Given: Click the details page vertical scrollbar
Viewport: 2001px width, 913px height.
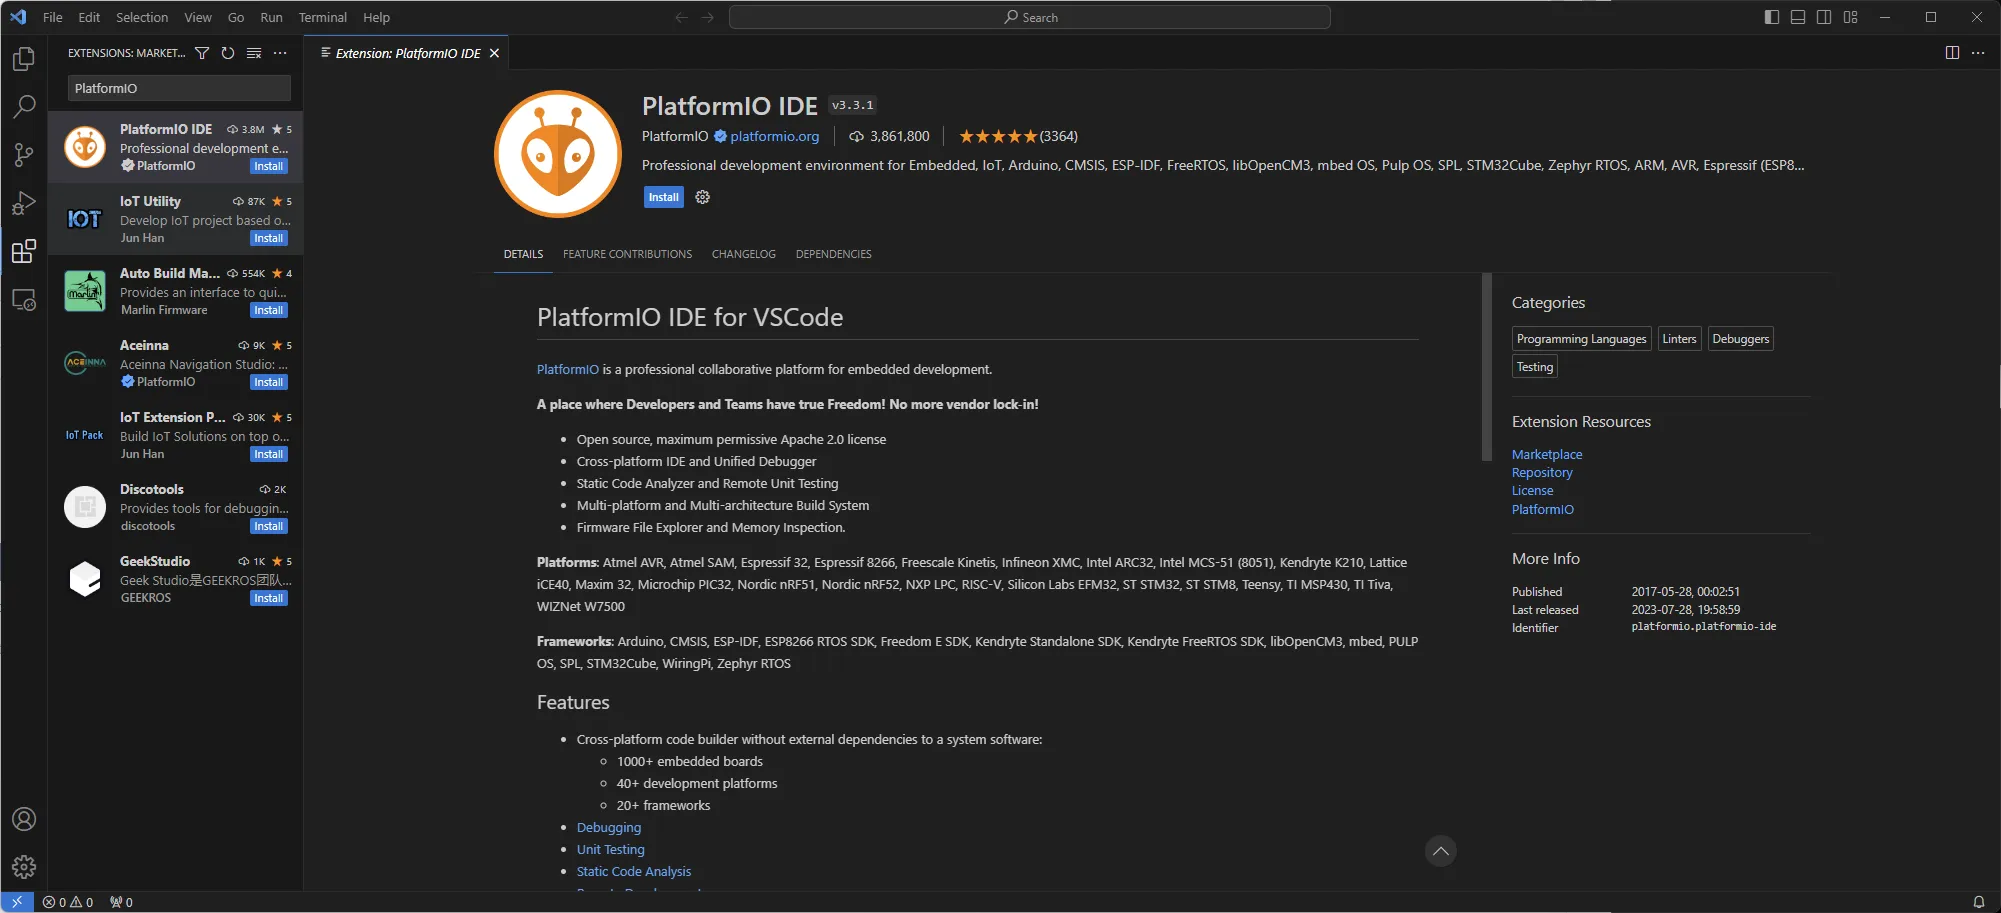Looking at the screenshot, I should (x=1486, y=367).
